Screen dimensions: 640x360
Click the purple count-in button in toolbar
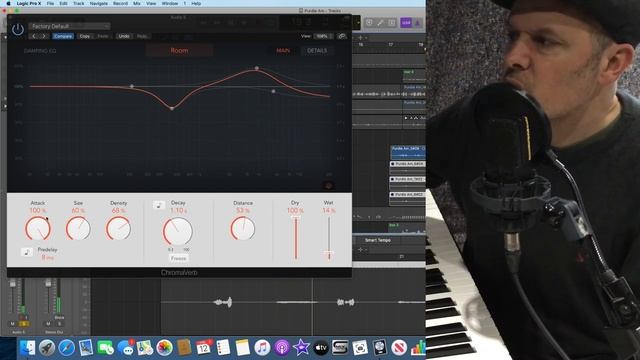pyautogui.click(x=406, y=23)
